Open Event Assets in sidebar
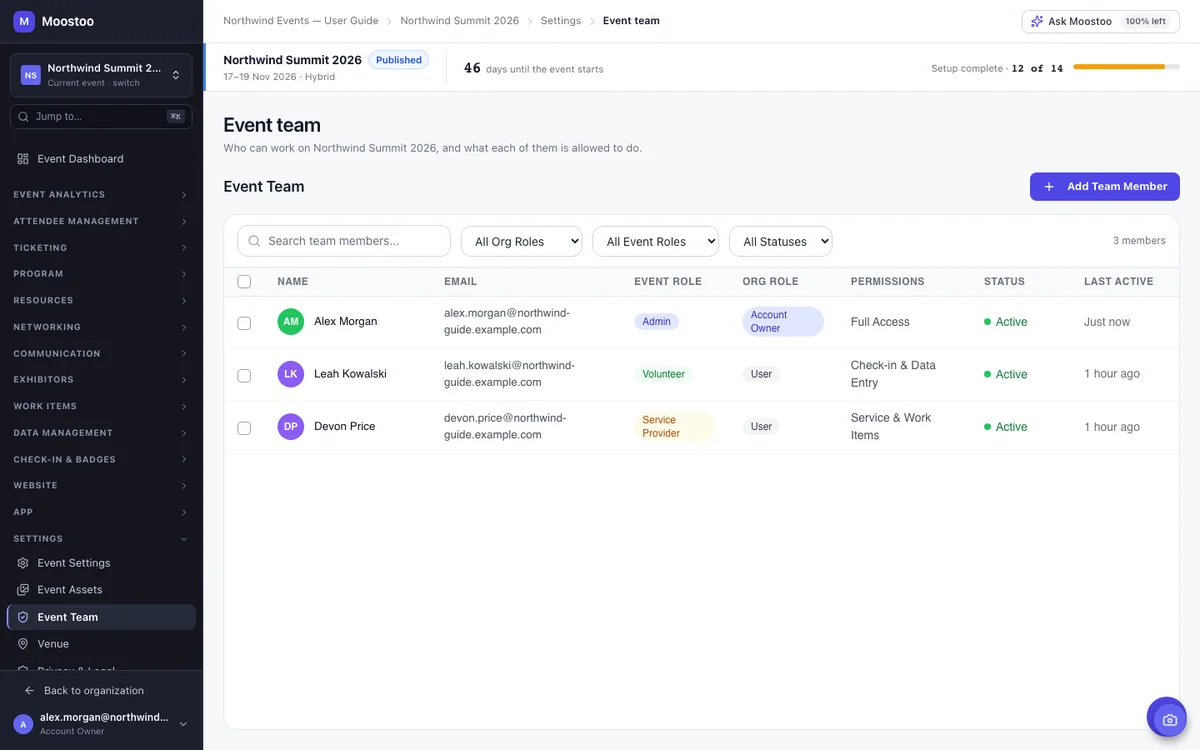 [x=101, y=590]
